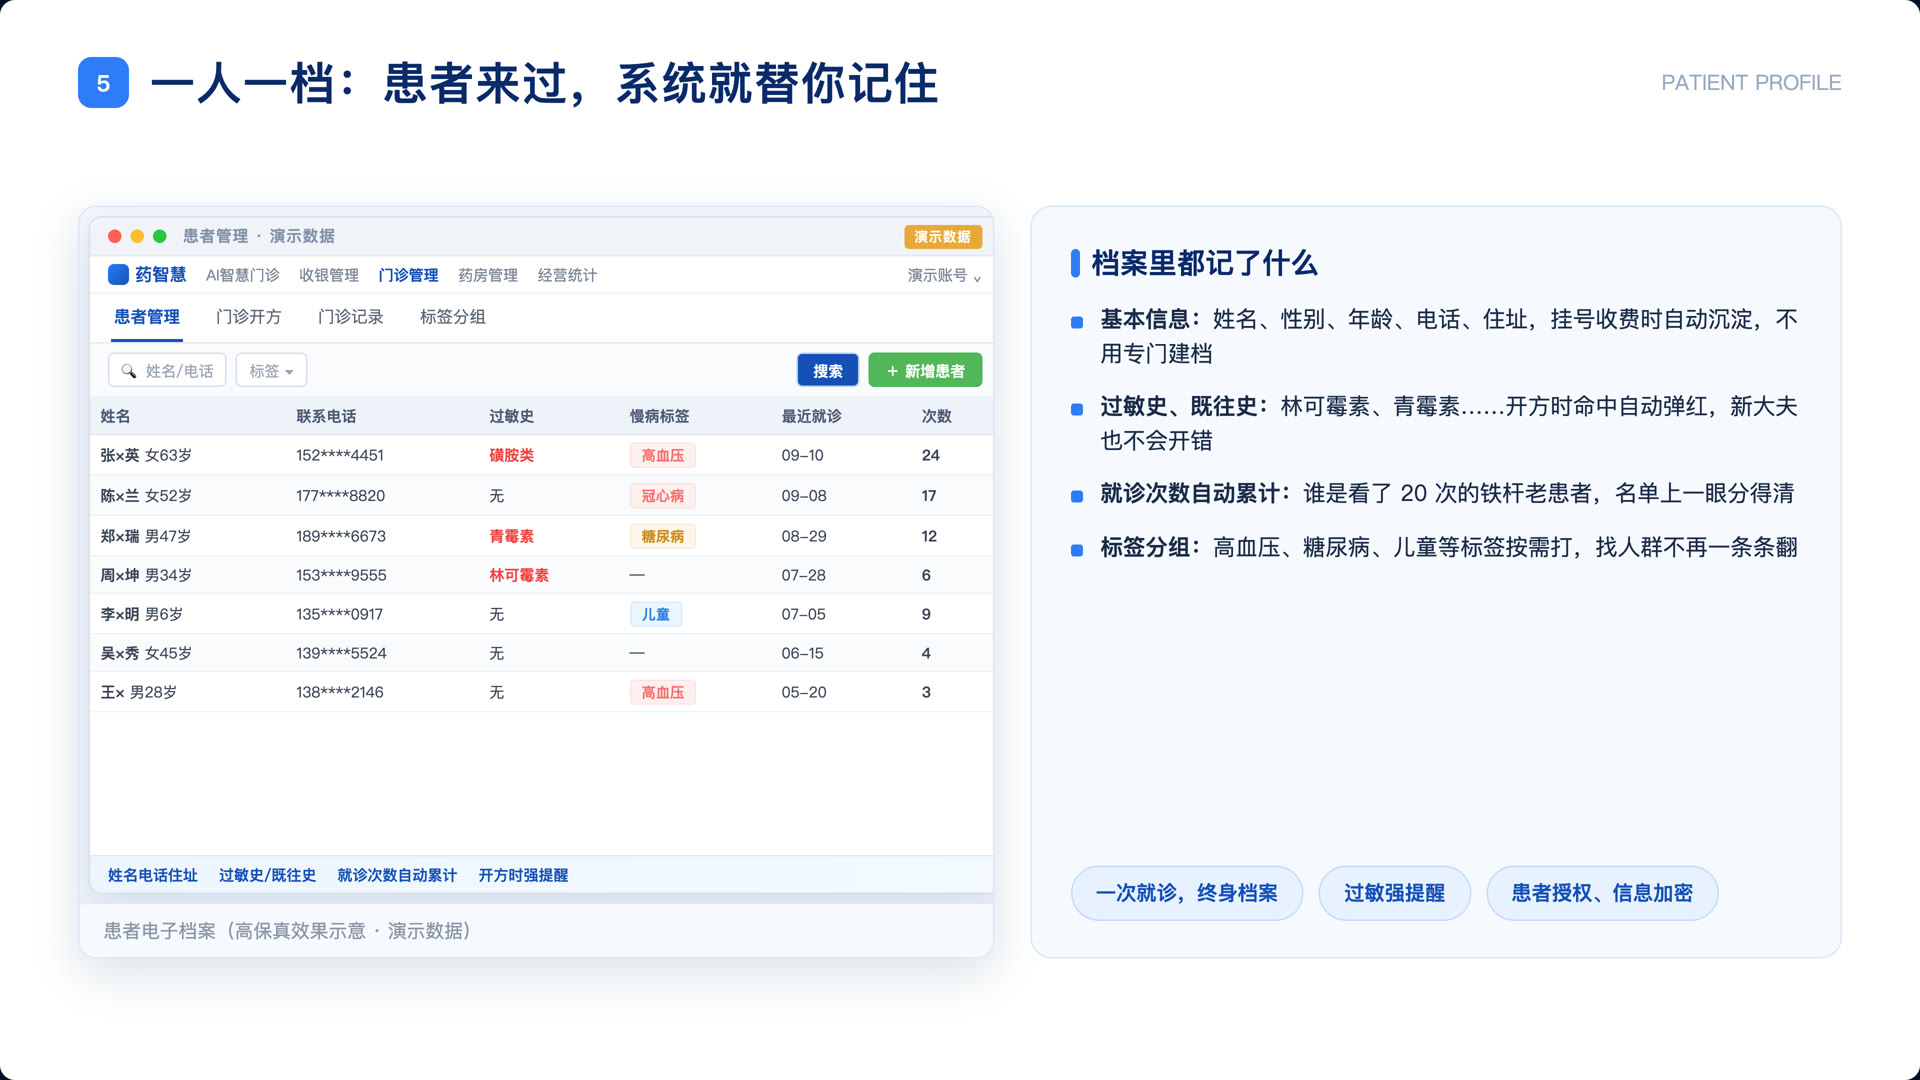Screen dimensions: 1920x1080
Task: Click the 儿童 tag
Action: tap(656, 614)
